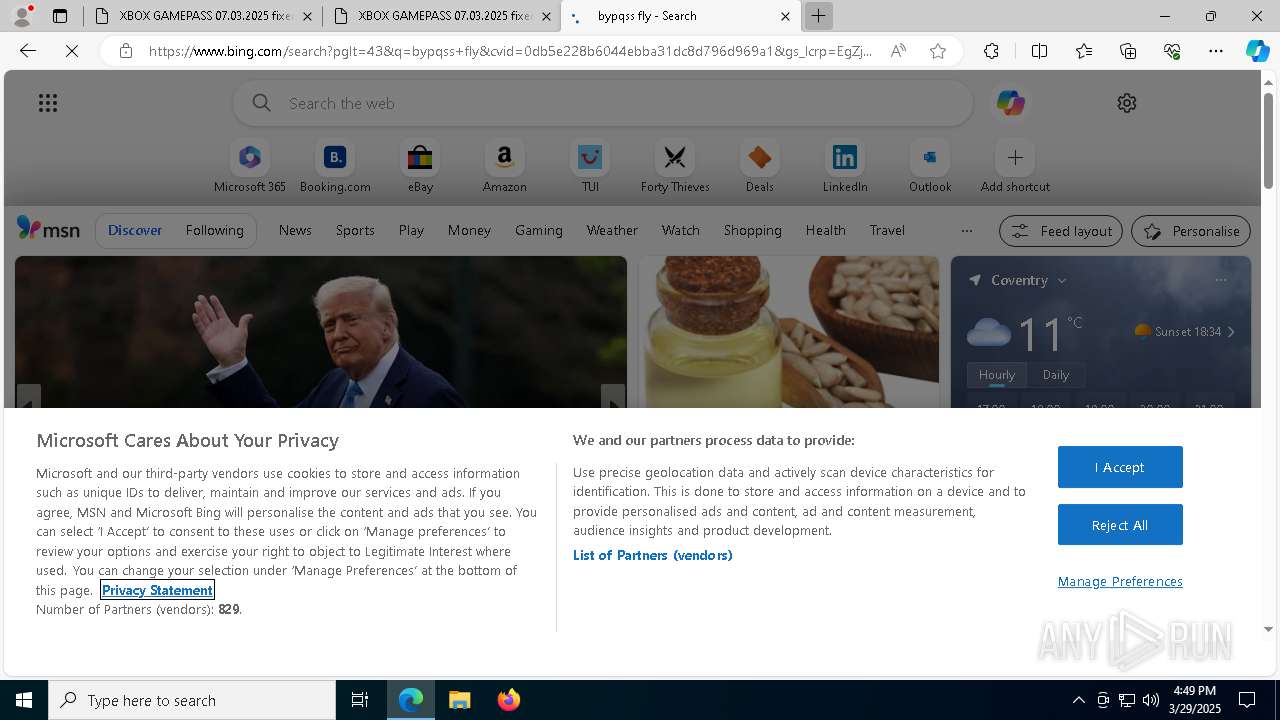Expand the Coventry location dropdown

coord(1062,281)
